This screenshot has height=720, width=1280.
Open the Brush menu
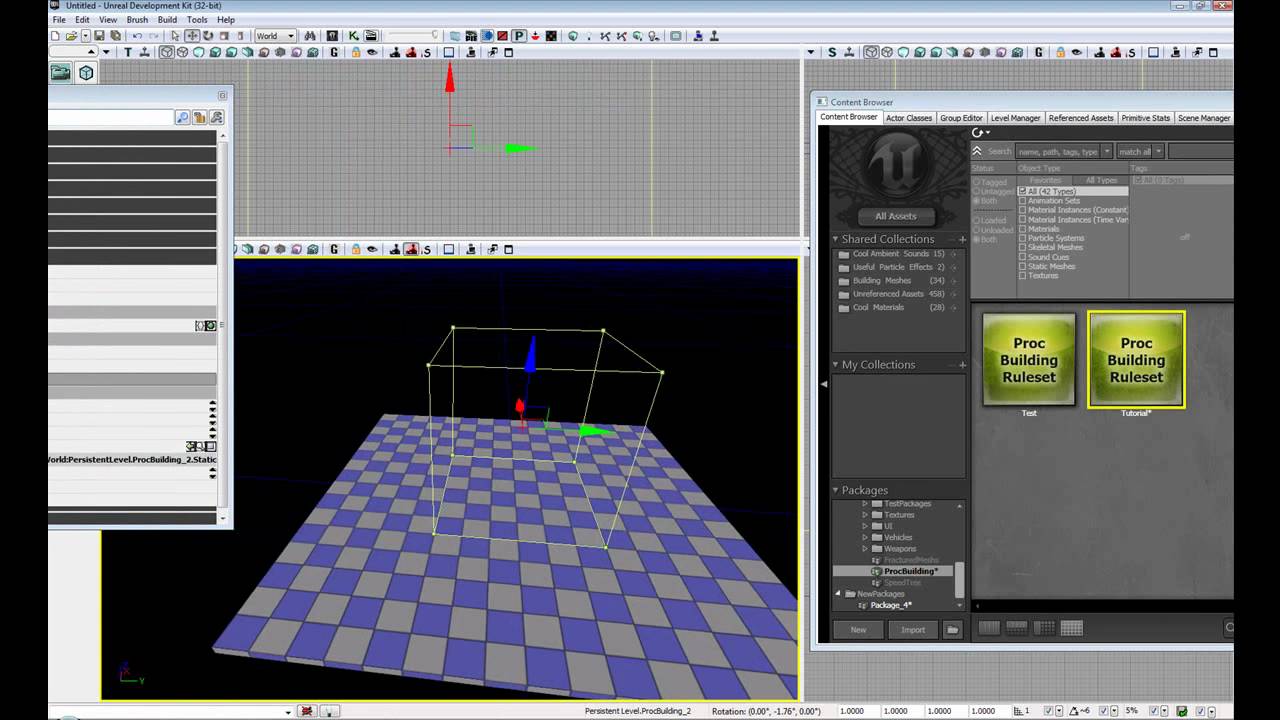click(137, 20)
